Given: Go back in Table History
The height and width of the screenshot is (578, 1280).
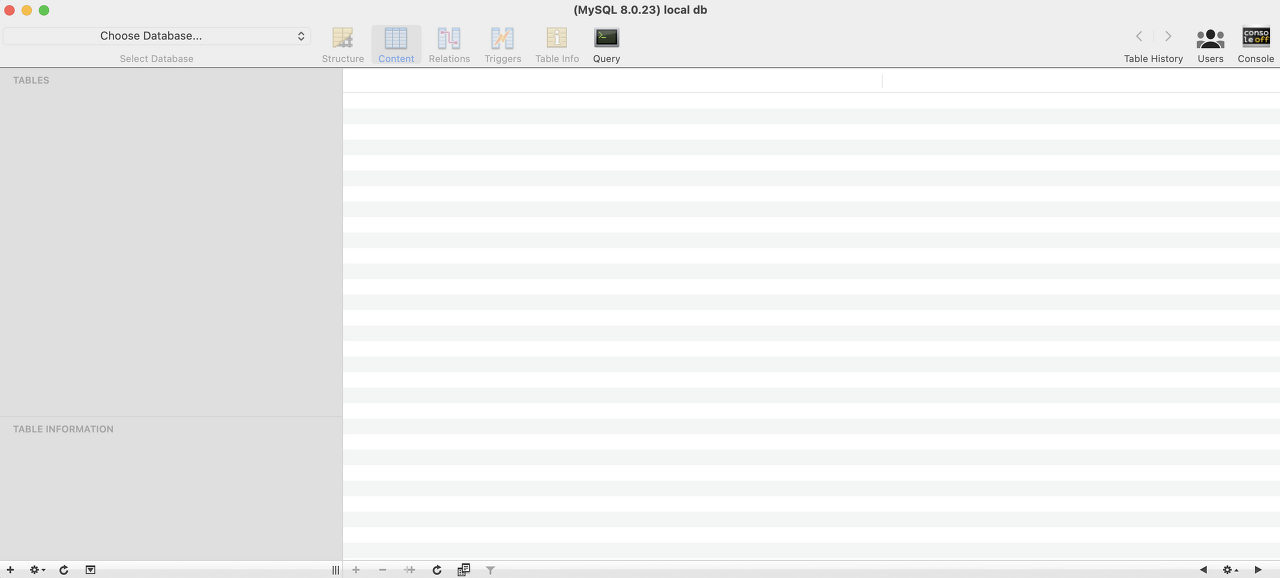Looking at the screenshot, I should pos(1139,36).
